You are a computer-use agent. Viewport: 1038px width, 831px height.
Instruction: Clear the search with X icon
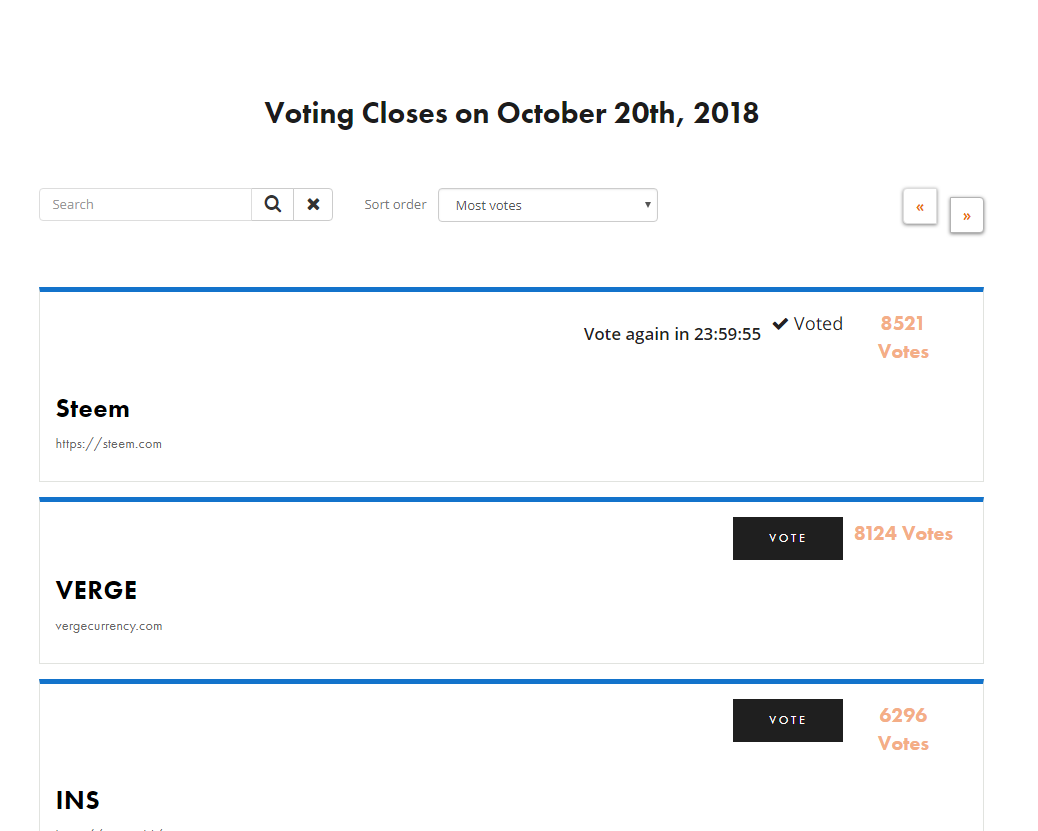click(313, 205)
